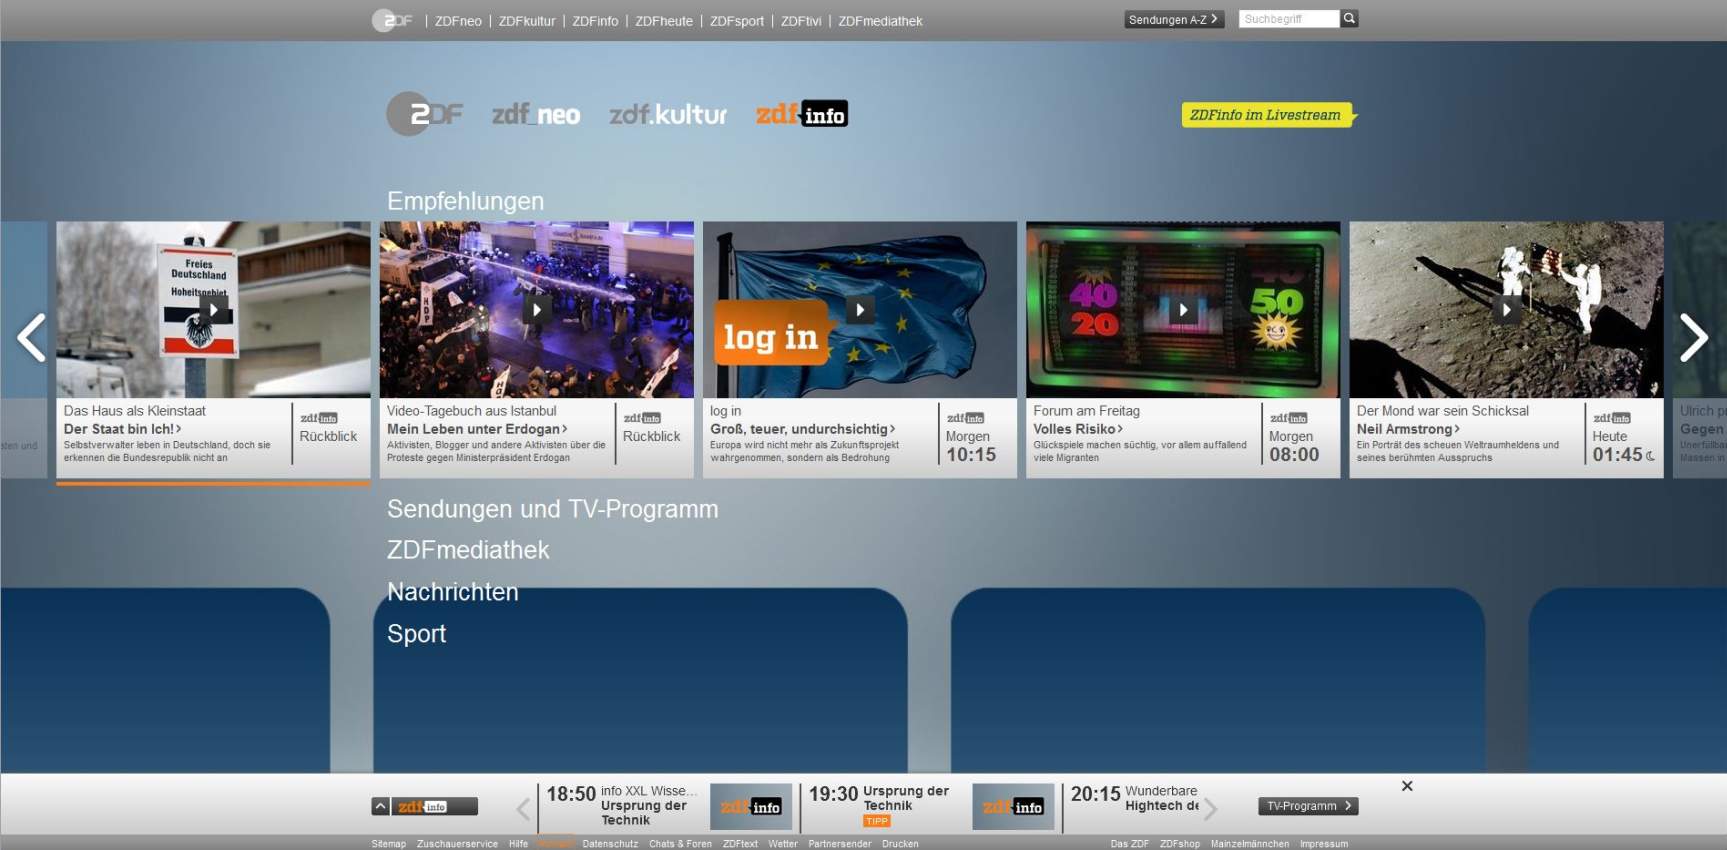
Task: Click zdfinfo badge on Erdogan card
Action: [x=642, y=418]
